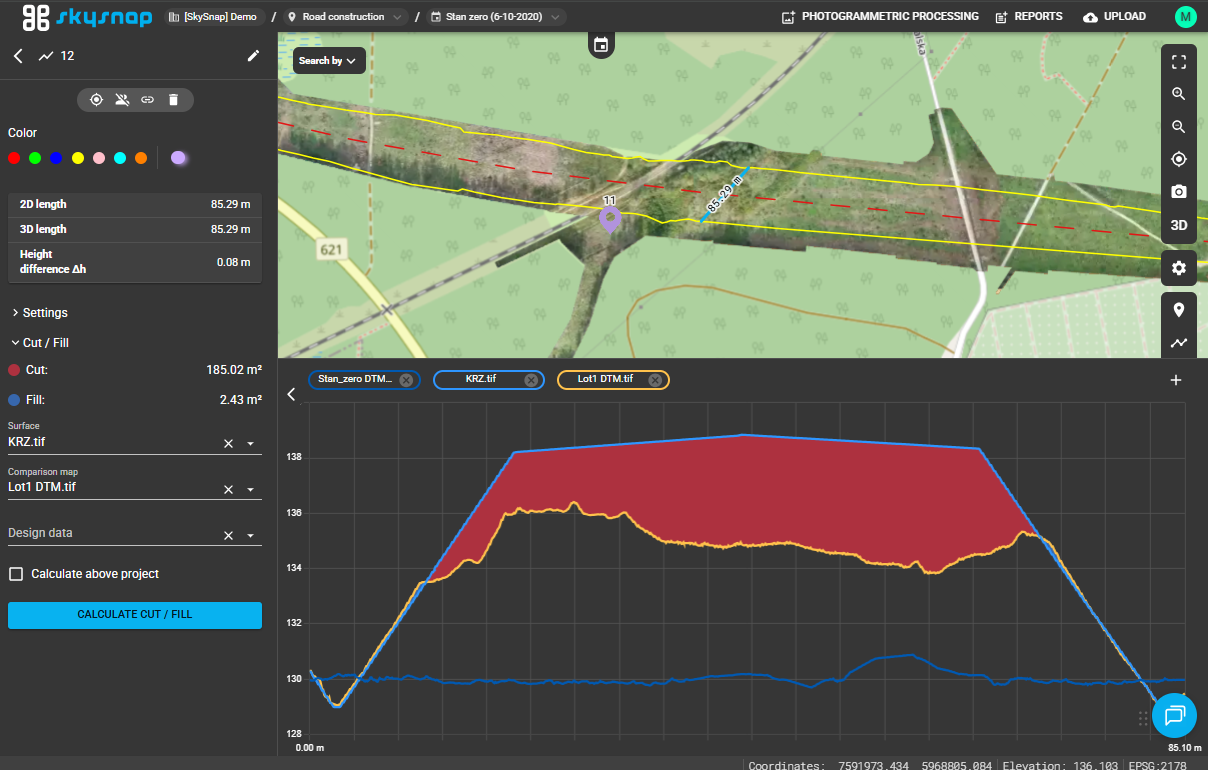Open custom lavender color picker

point(178,158)
